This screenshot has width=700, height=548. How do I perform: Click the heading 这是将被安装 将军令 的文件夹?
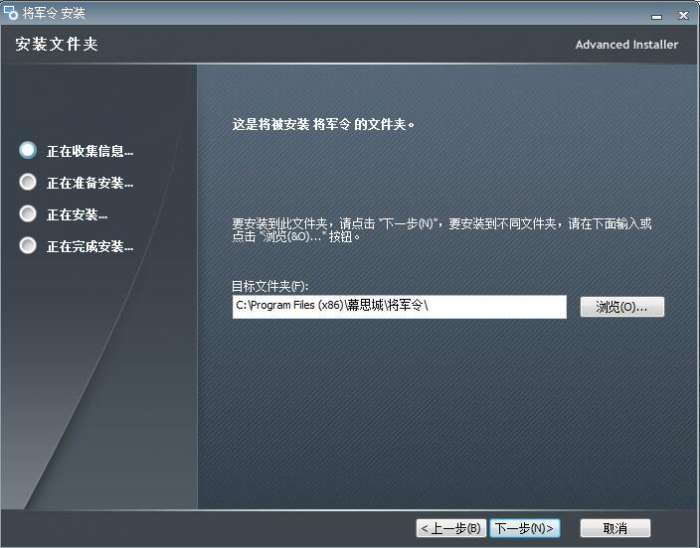point(323,124)
